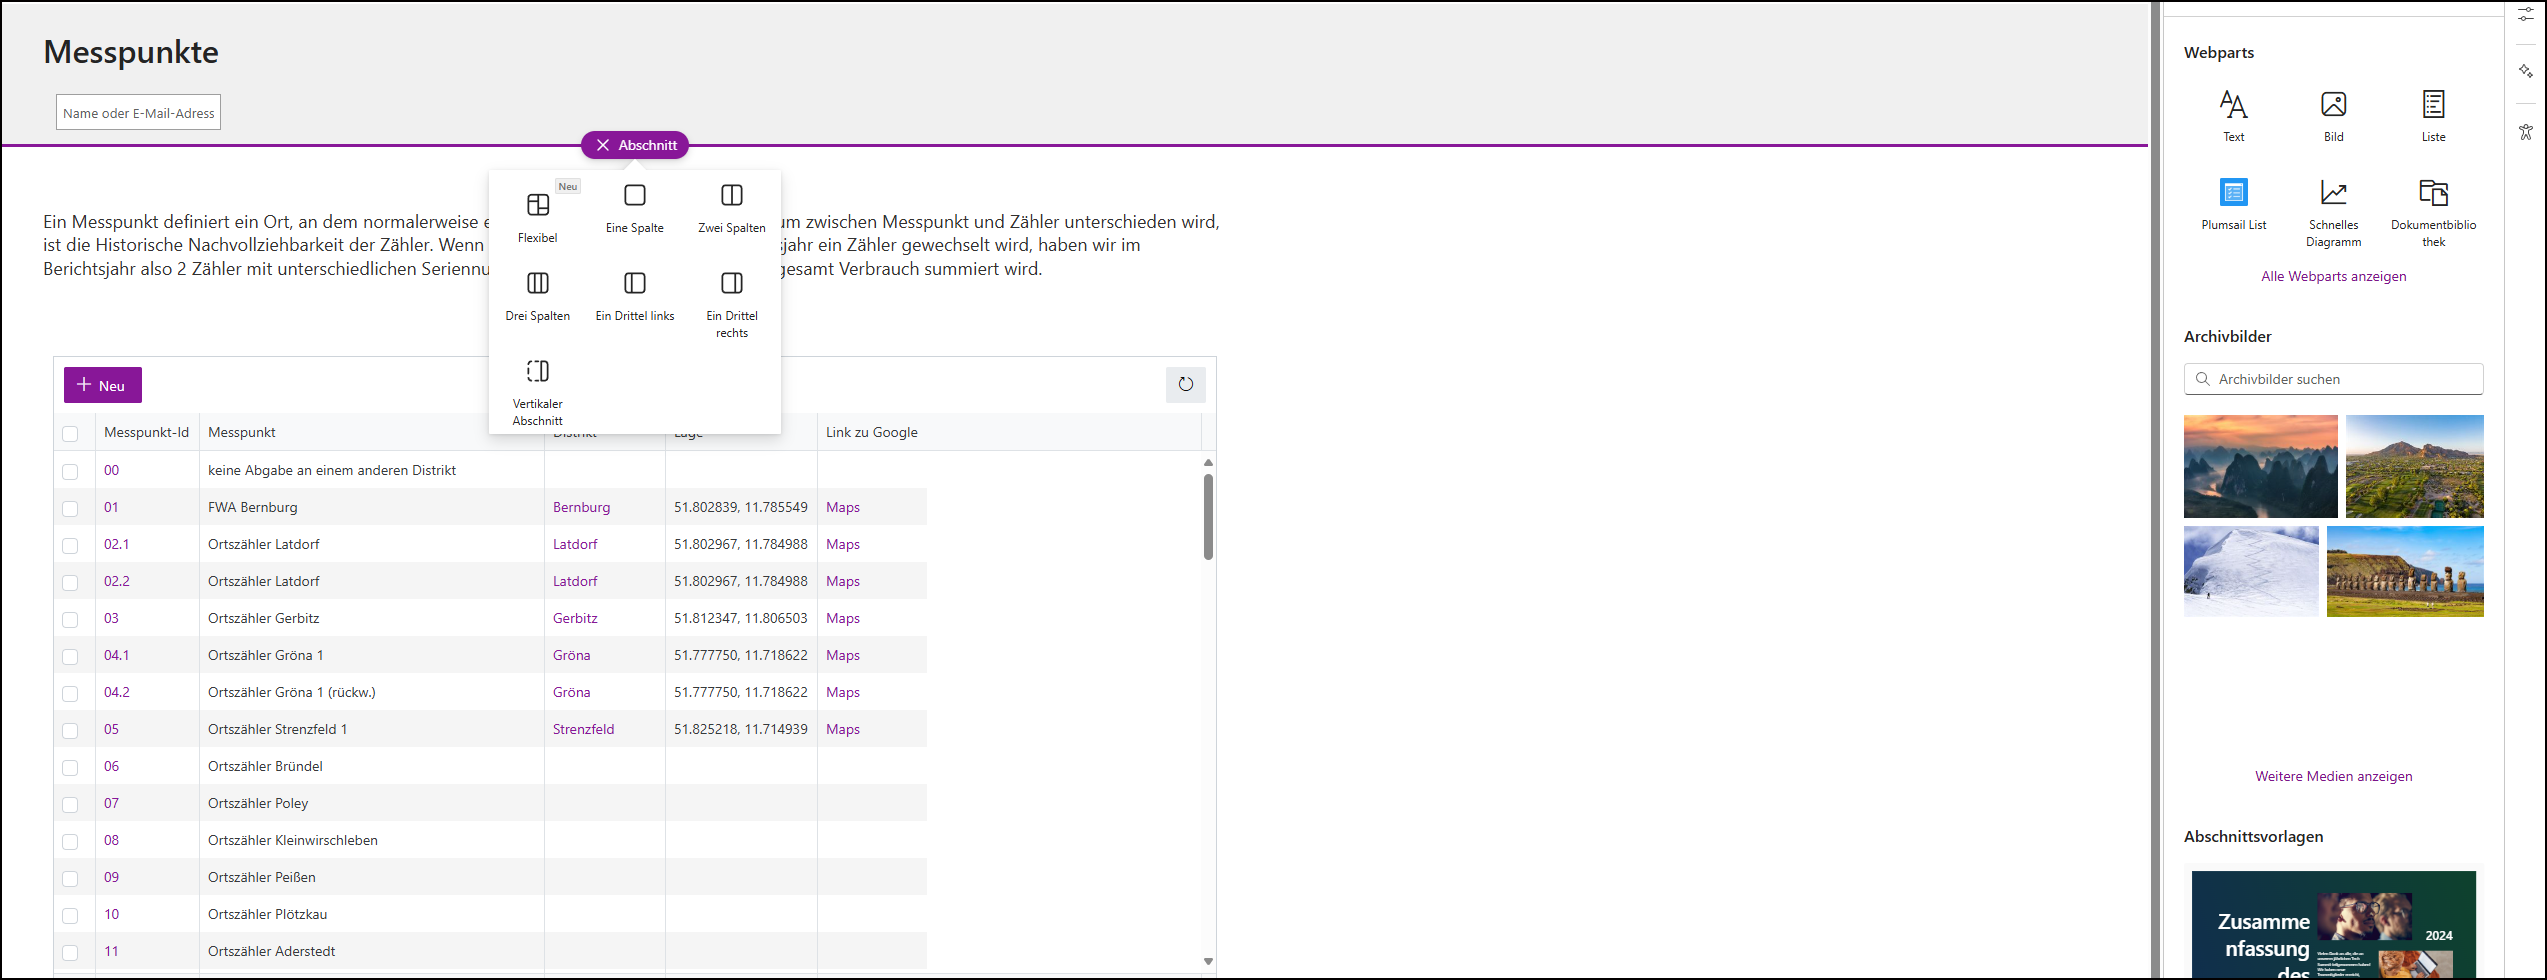This screenshot has height=980, width=2547.
Task: Pick the Zwei Spalten layout
Action: pyautogui.click(x=731, y=207)
